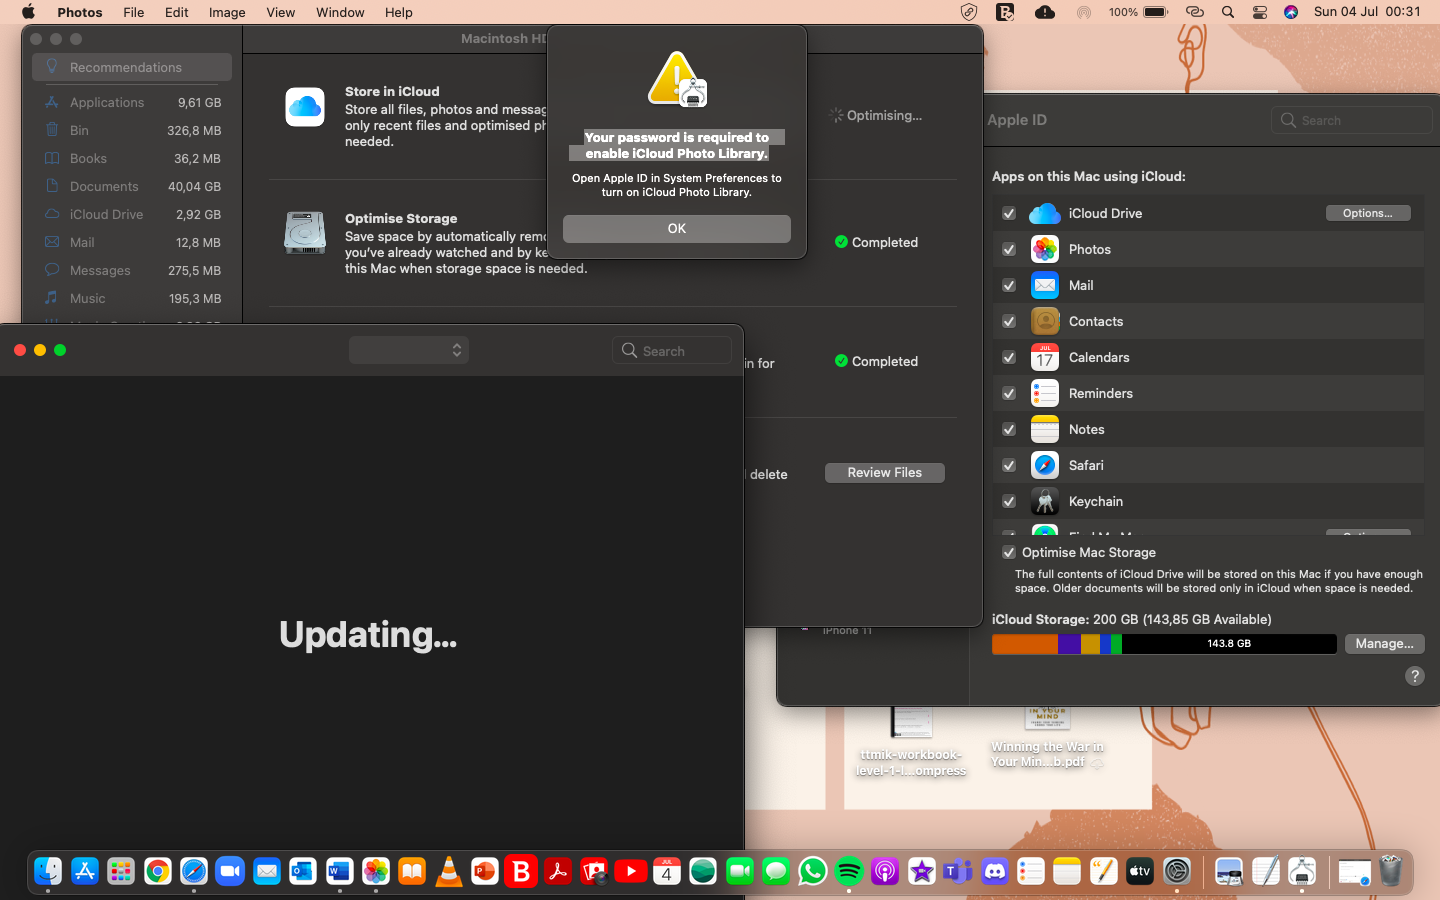Open the Apple ID help button
1440x900 pixels.
click(x=1414, y=676)
